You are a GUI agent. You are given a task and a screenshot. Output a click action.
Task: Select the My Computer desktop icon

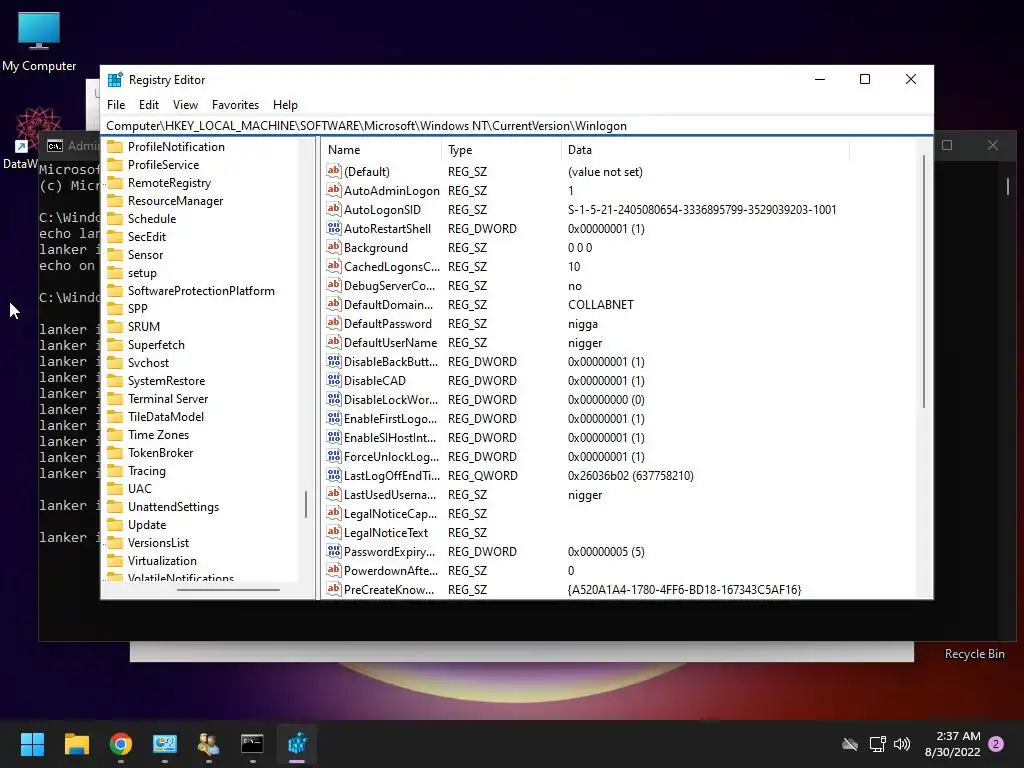(39, 42)
